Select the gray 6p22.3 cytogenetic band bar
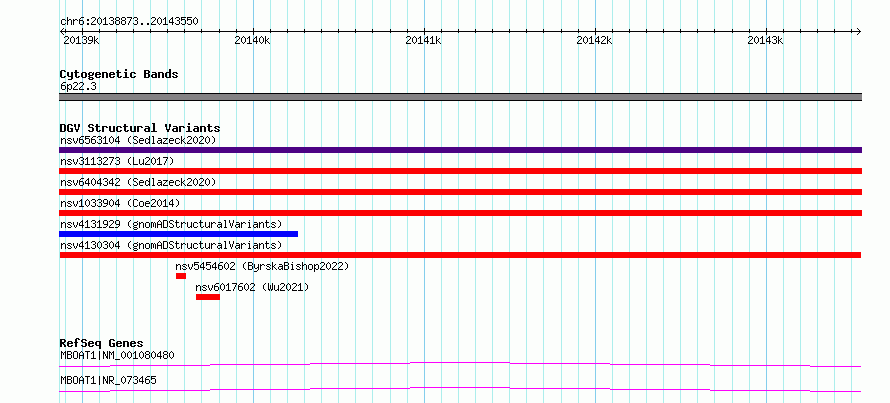The height and width of the screenshot is (403, 890). [x=460, y=97]
